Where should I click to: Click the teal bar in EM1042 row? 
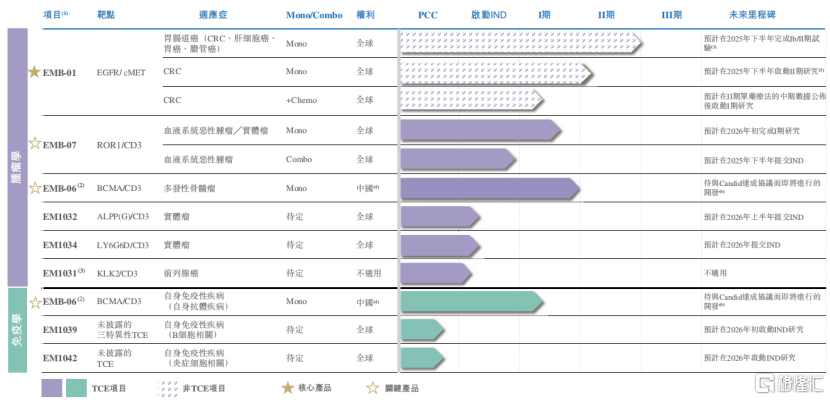[422, 358]
